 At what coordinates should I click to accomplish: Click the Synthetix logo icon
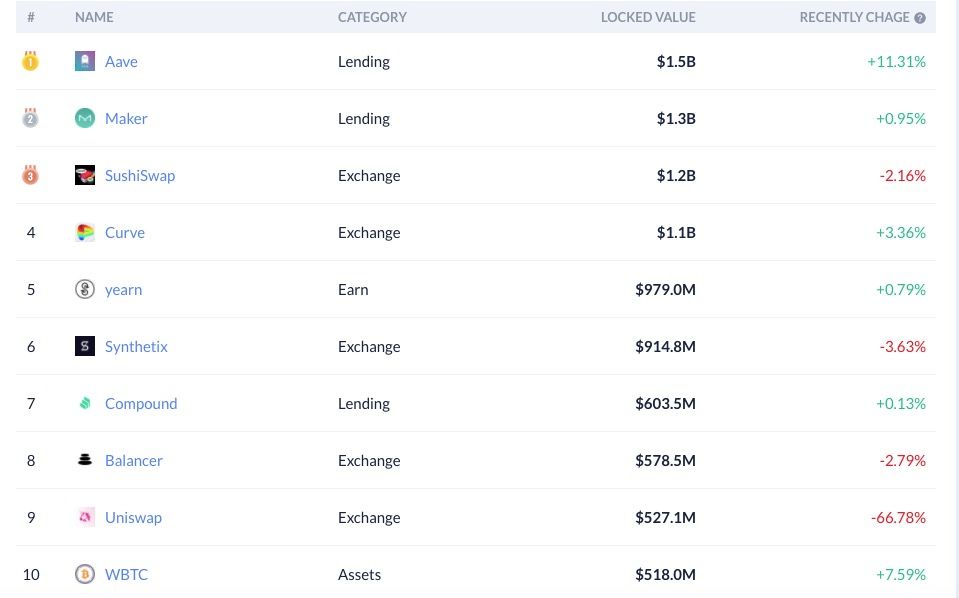tap(85, 346)
